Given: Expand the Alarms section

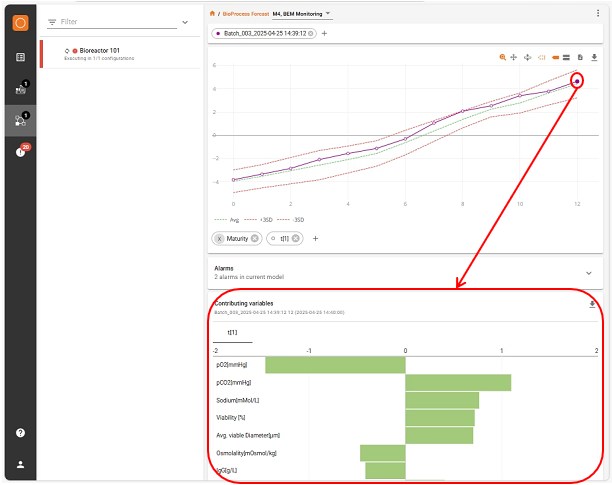Looking at the screenshot, I should point(588,271).
